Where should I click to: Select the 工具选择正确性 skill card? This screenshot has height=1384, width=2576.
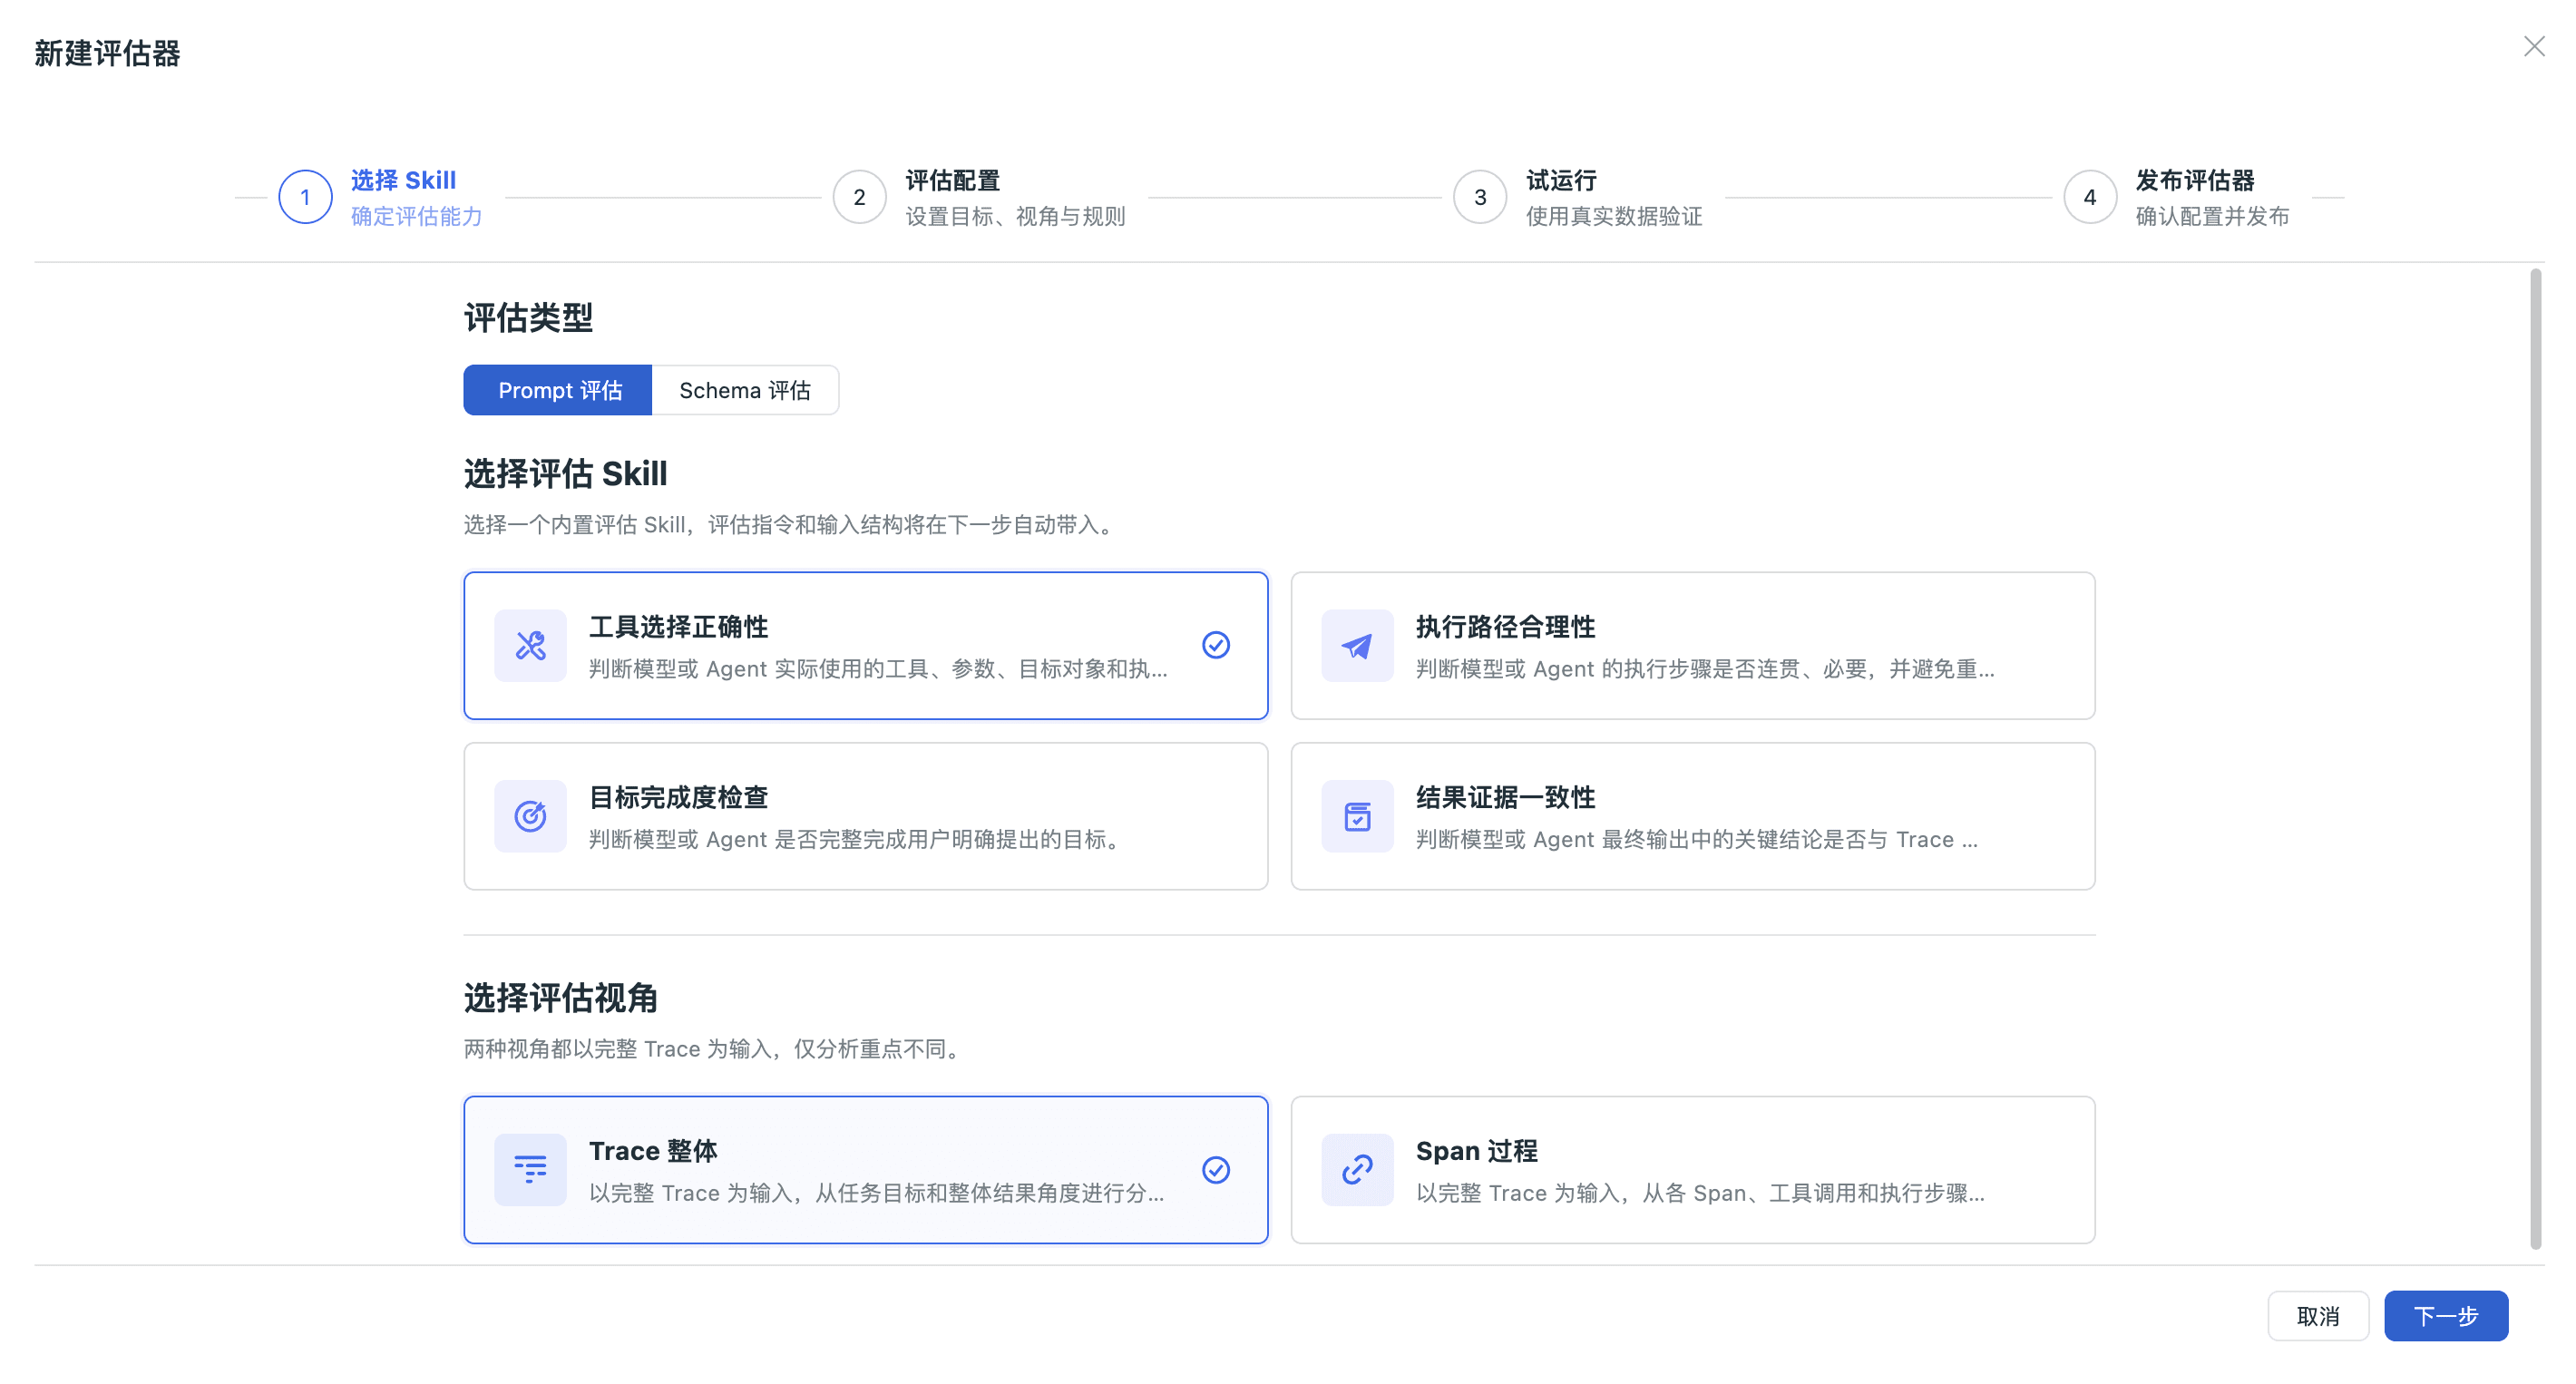click(x=866, y=646)
